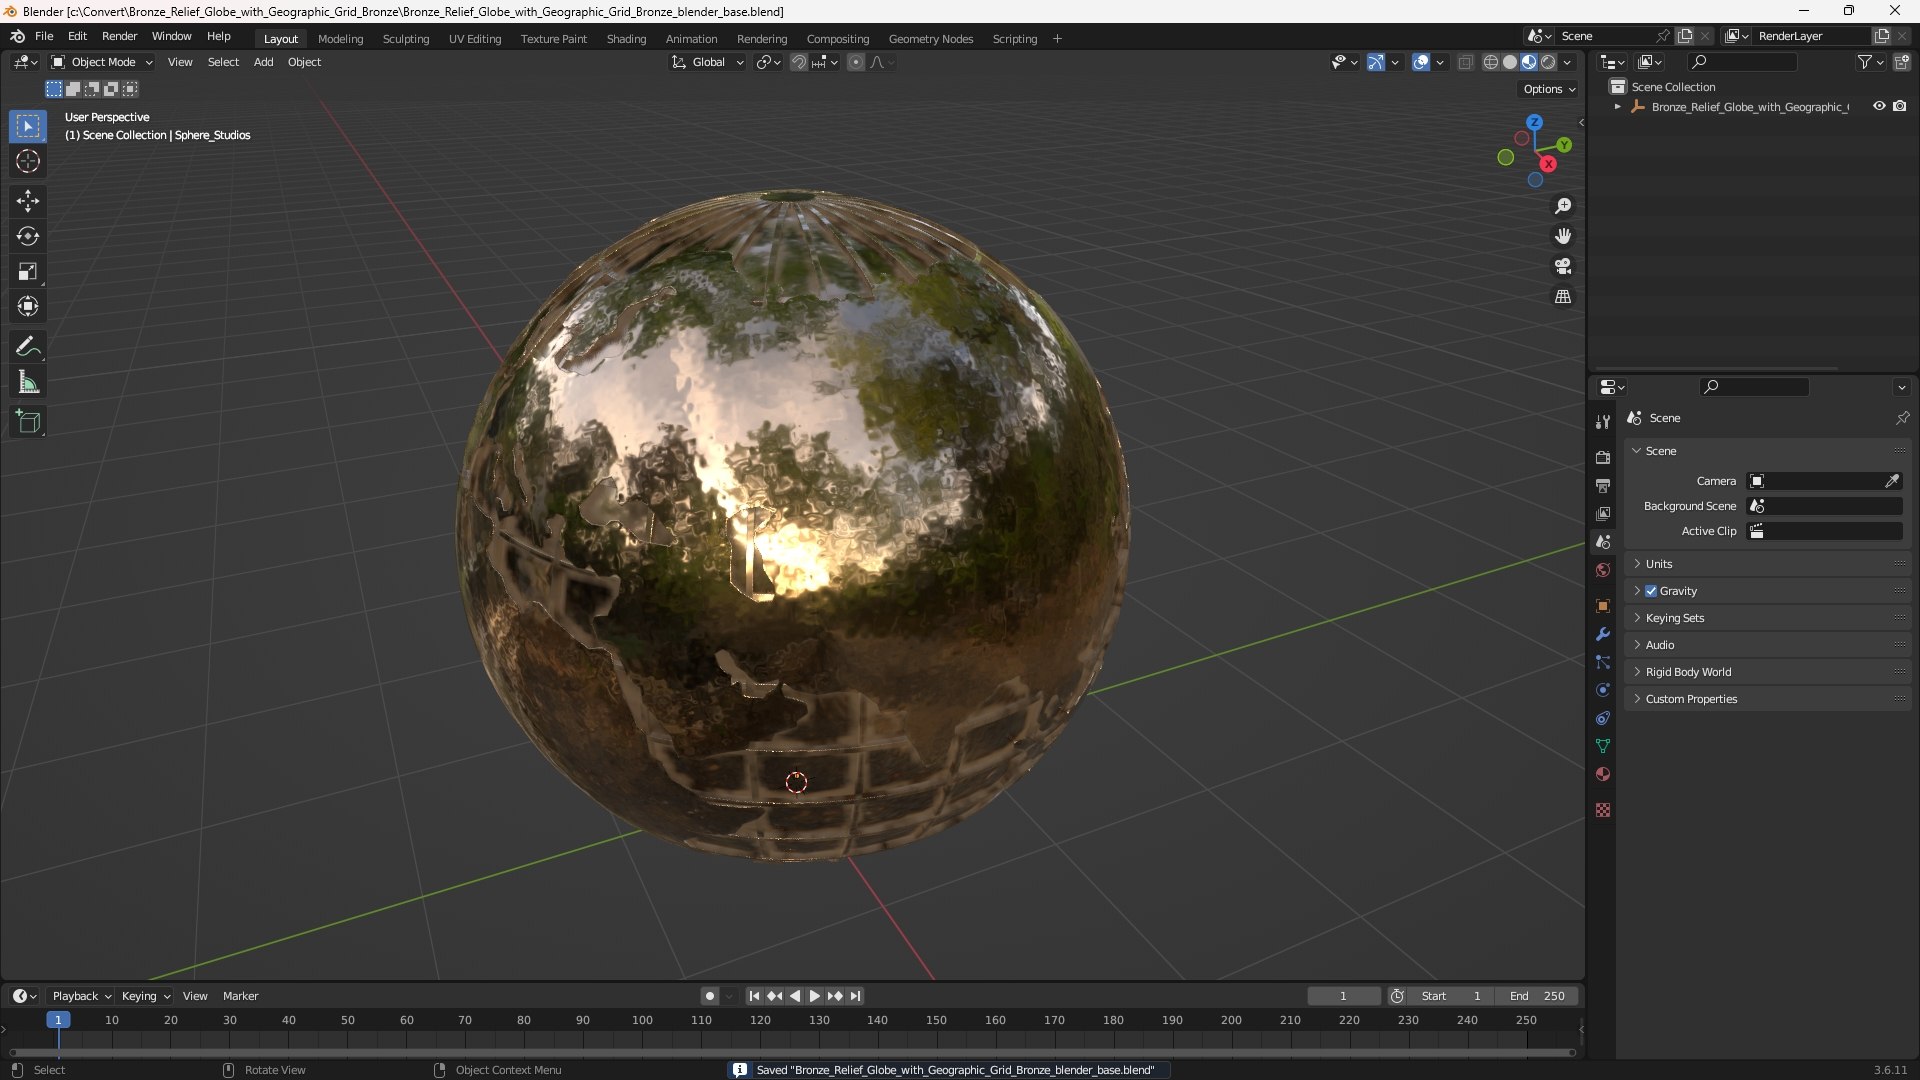Switch to Solid viewport shading
Viewport: 1920px width, 1080px height.
[1510, 62]
